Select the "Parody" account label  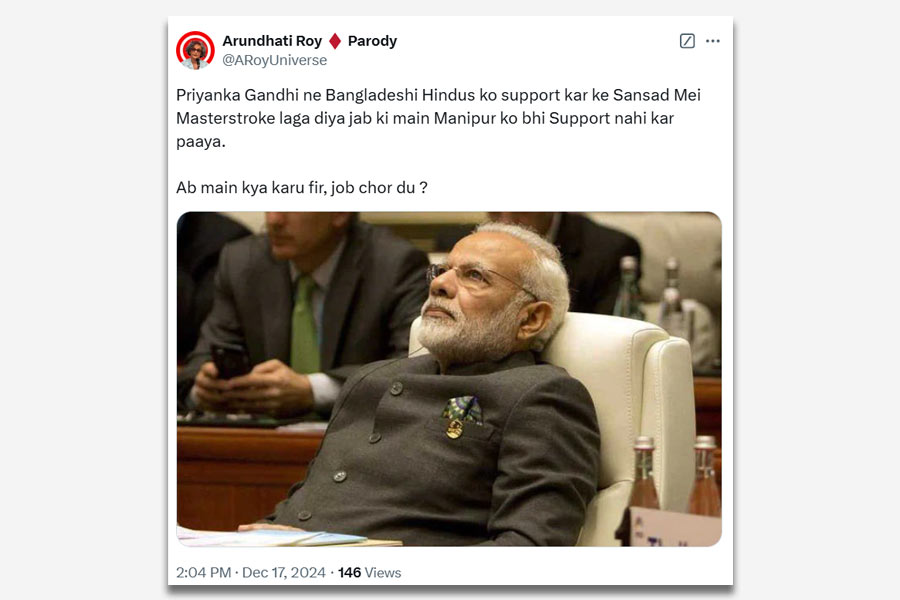point(372,41)
